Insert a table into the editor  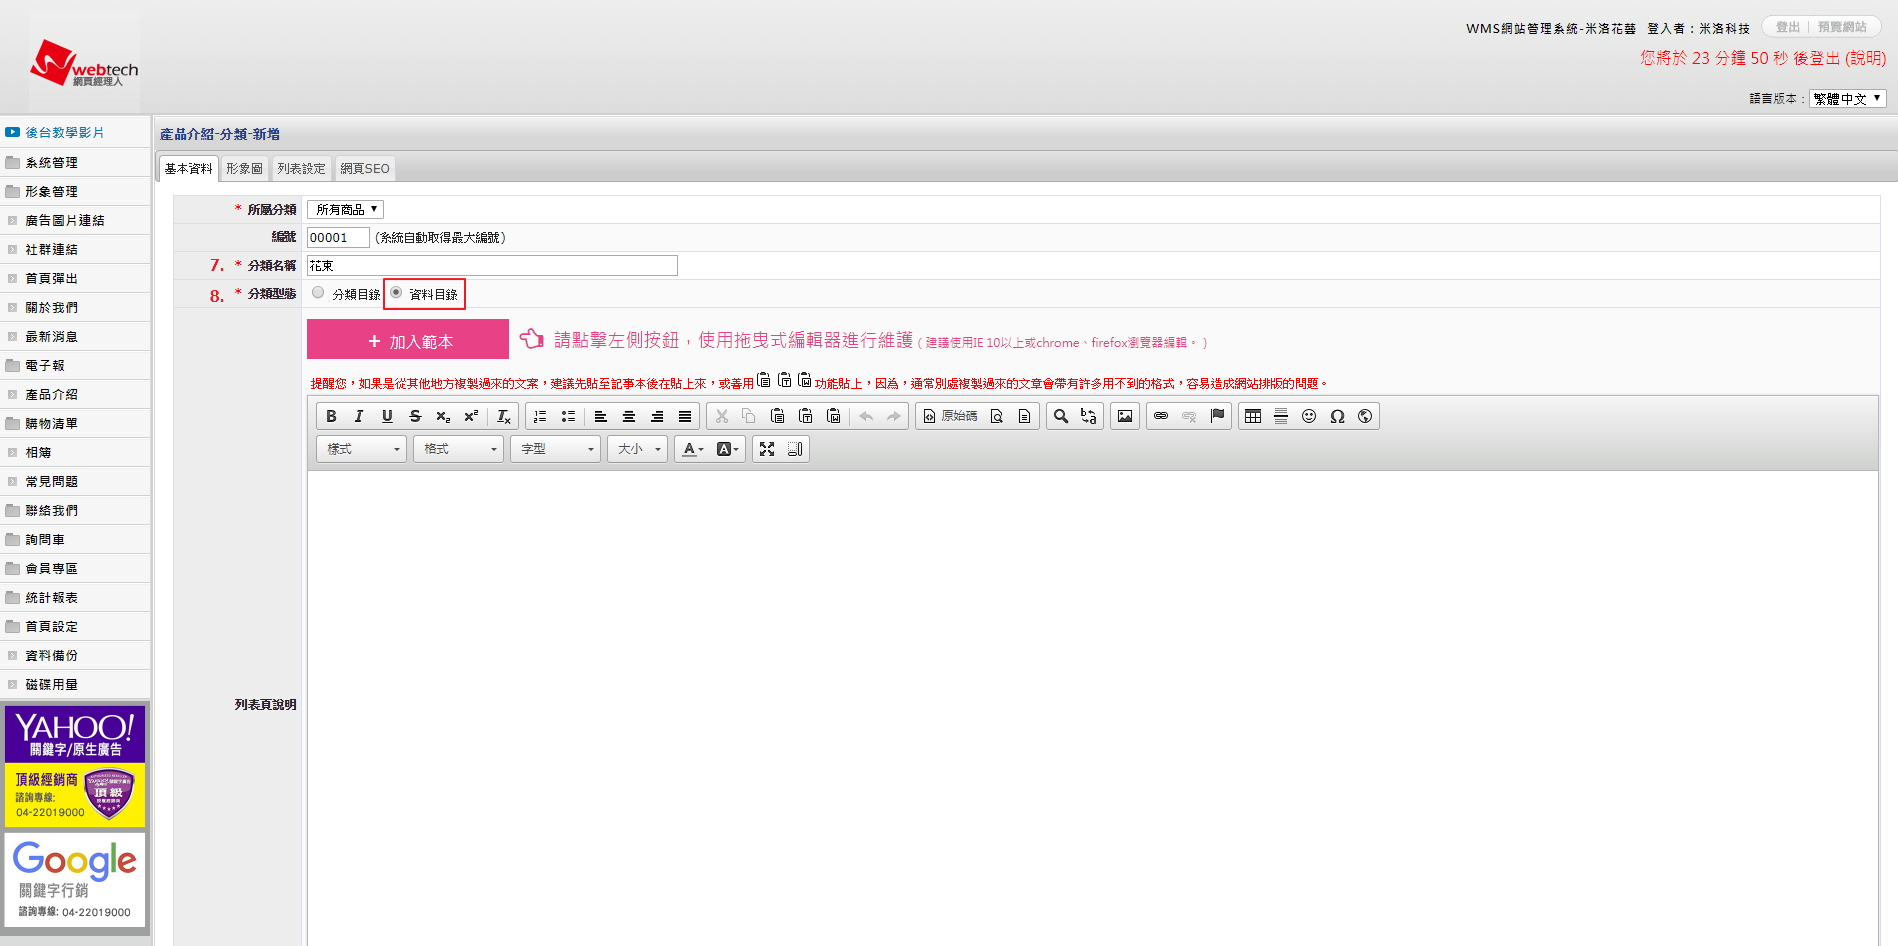(1253, 416)
